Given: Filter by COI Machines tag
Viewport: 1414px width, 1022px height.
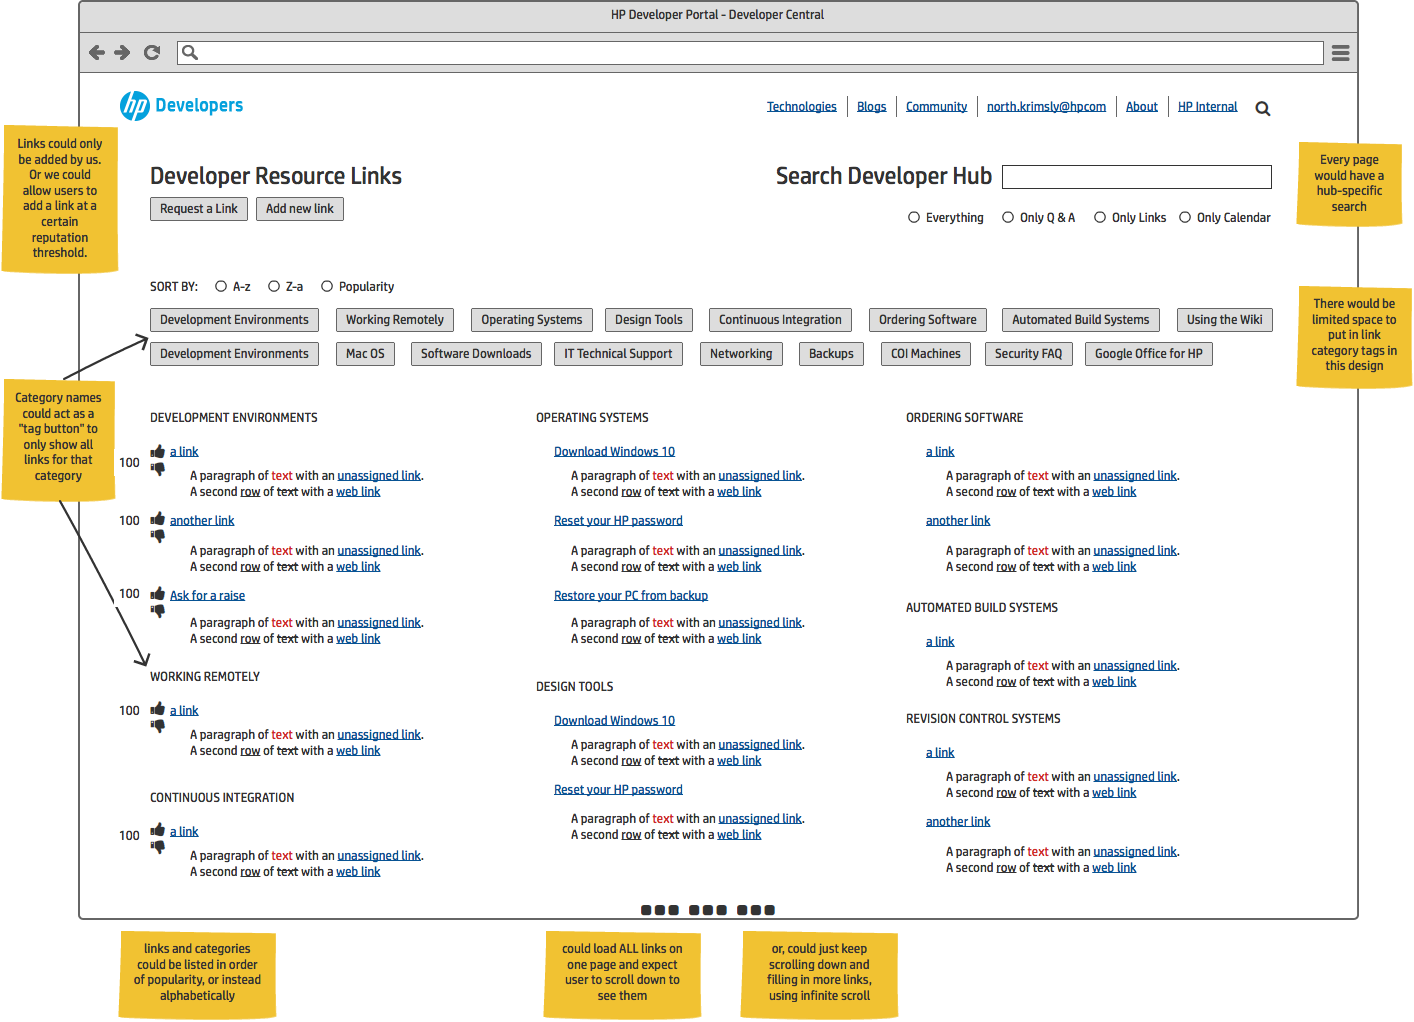Looking at the screenshot, I should [x=926, y=354].
